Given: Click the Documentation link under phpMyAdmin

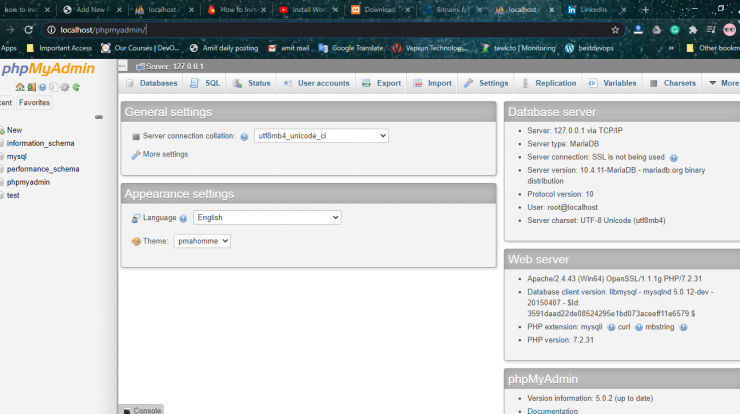Looking at the screenshot, I should [552, 411].
